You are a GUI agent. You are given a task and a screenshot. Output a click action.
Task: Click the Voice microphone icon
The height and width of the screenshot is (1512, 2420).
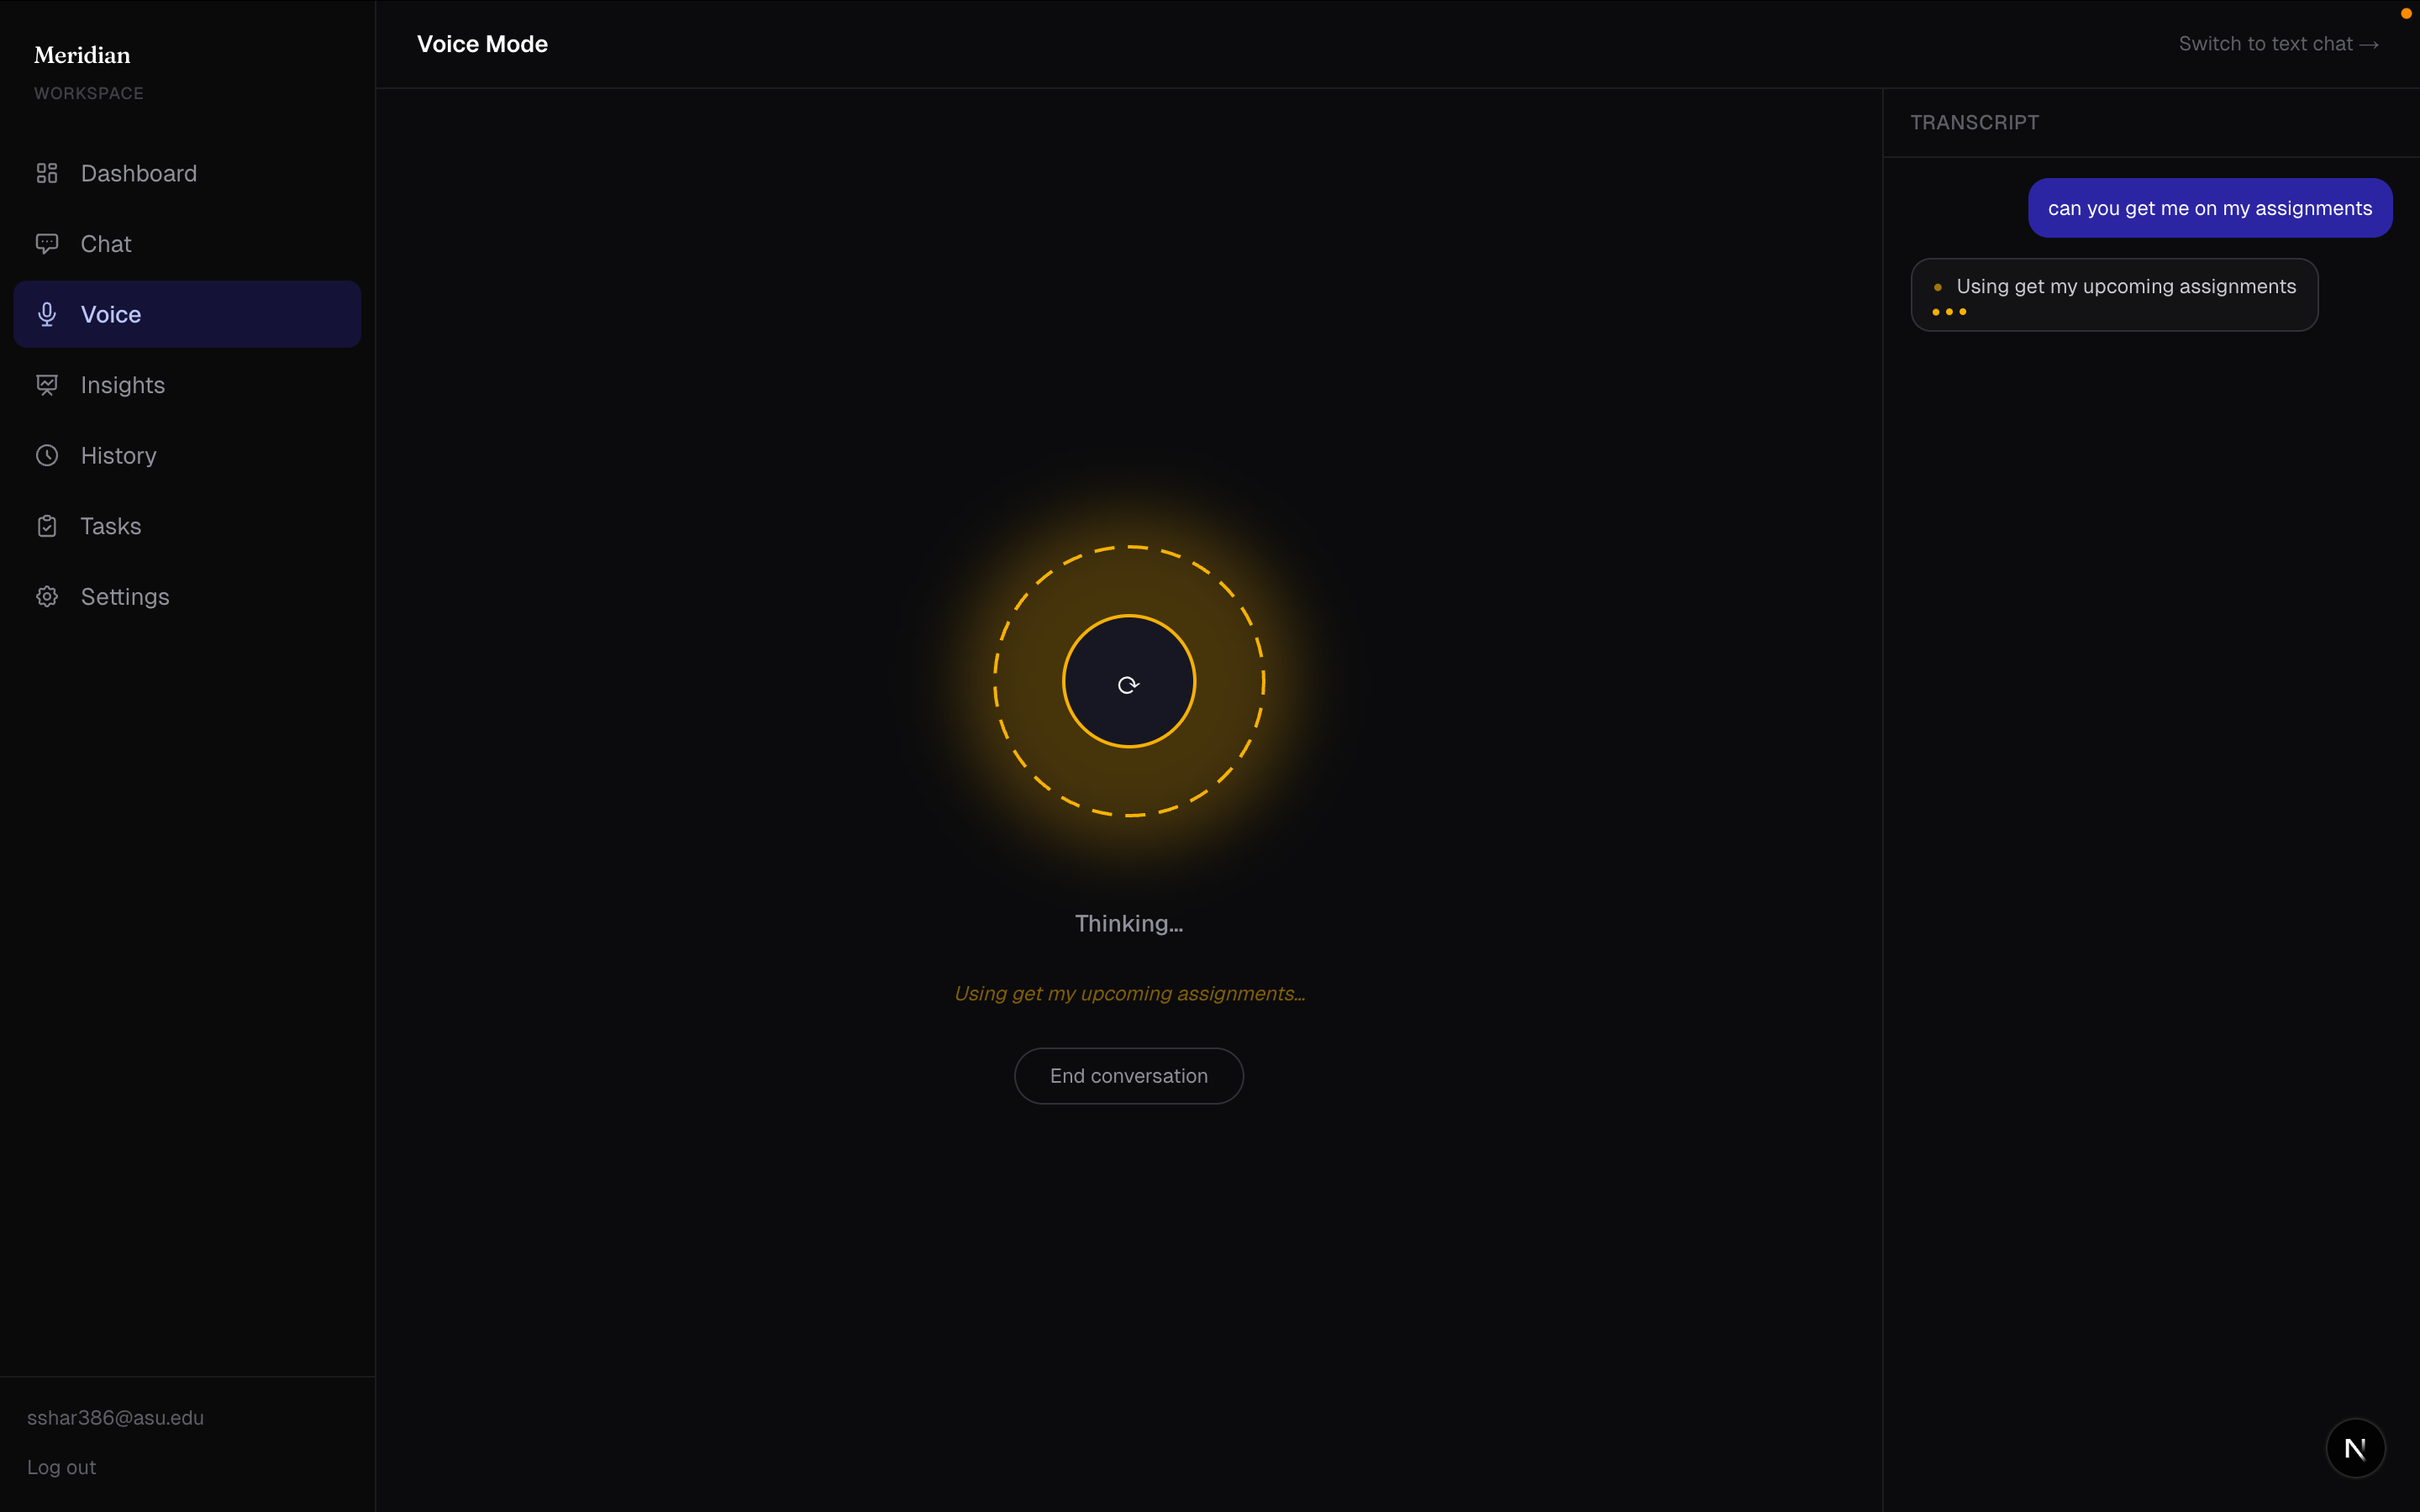47,314
